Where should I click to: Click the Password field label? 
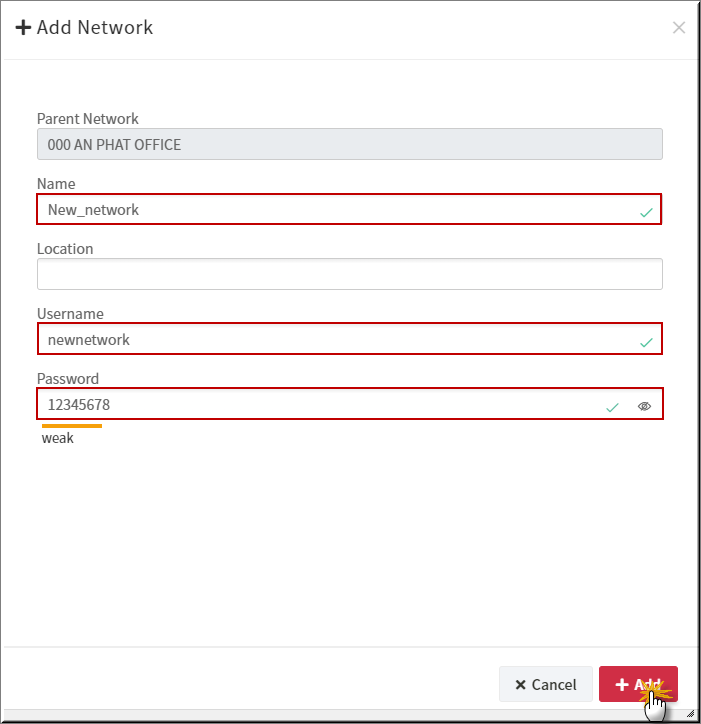click(68, 379)
